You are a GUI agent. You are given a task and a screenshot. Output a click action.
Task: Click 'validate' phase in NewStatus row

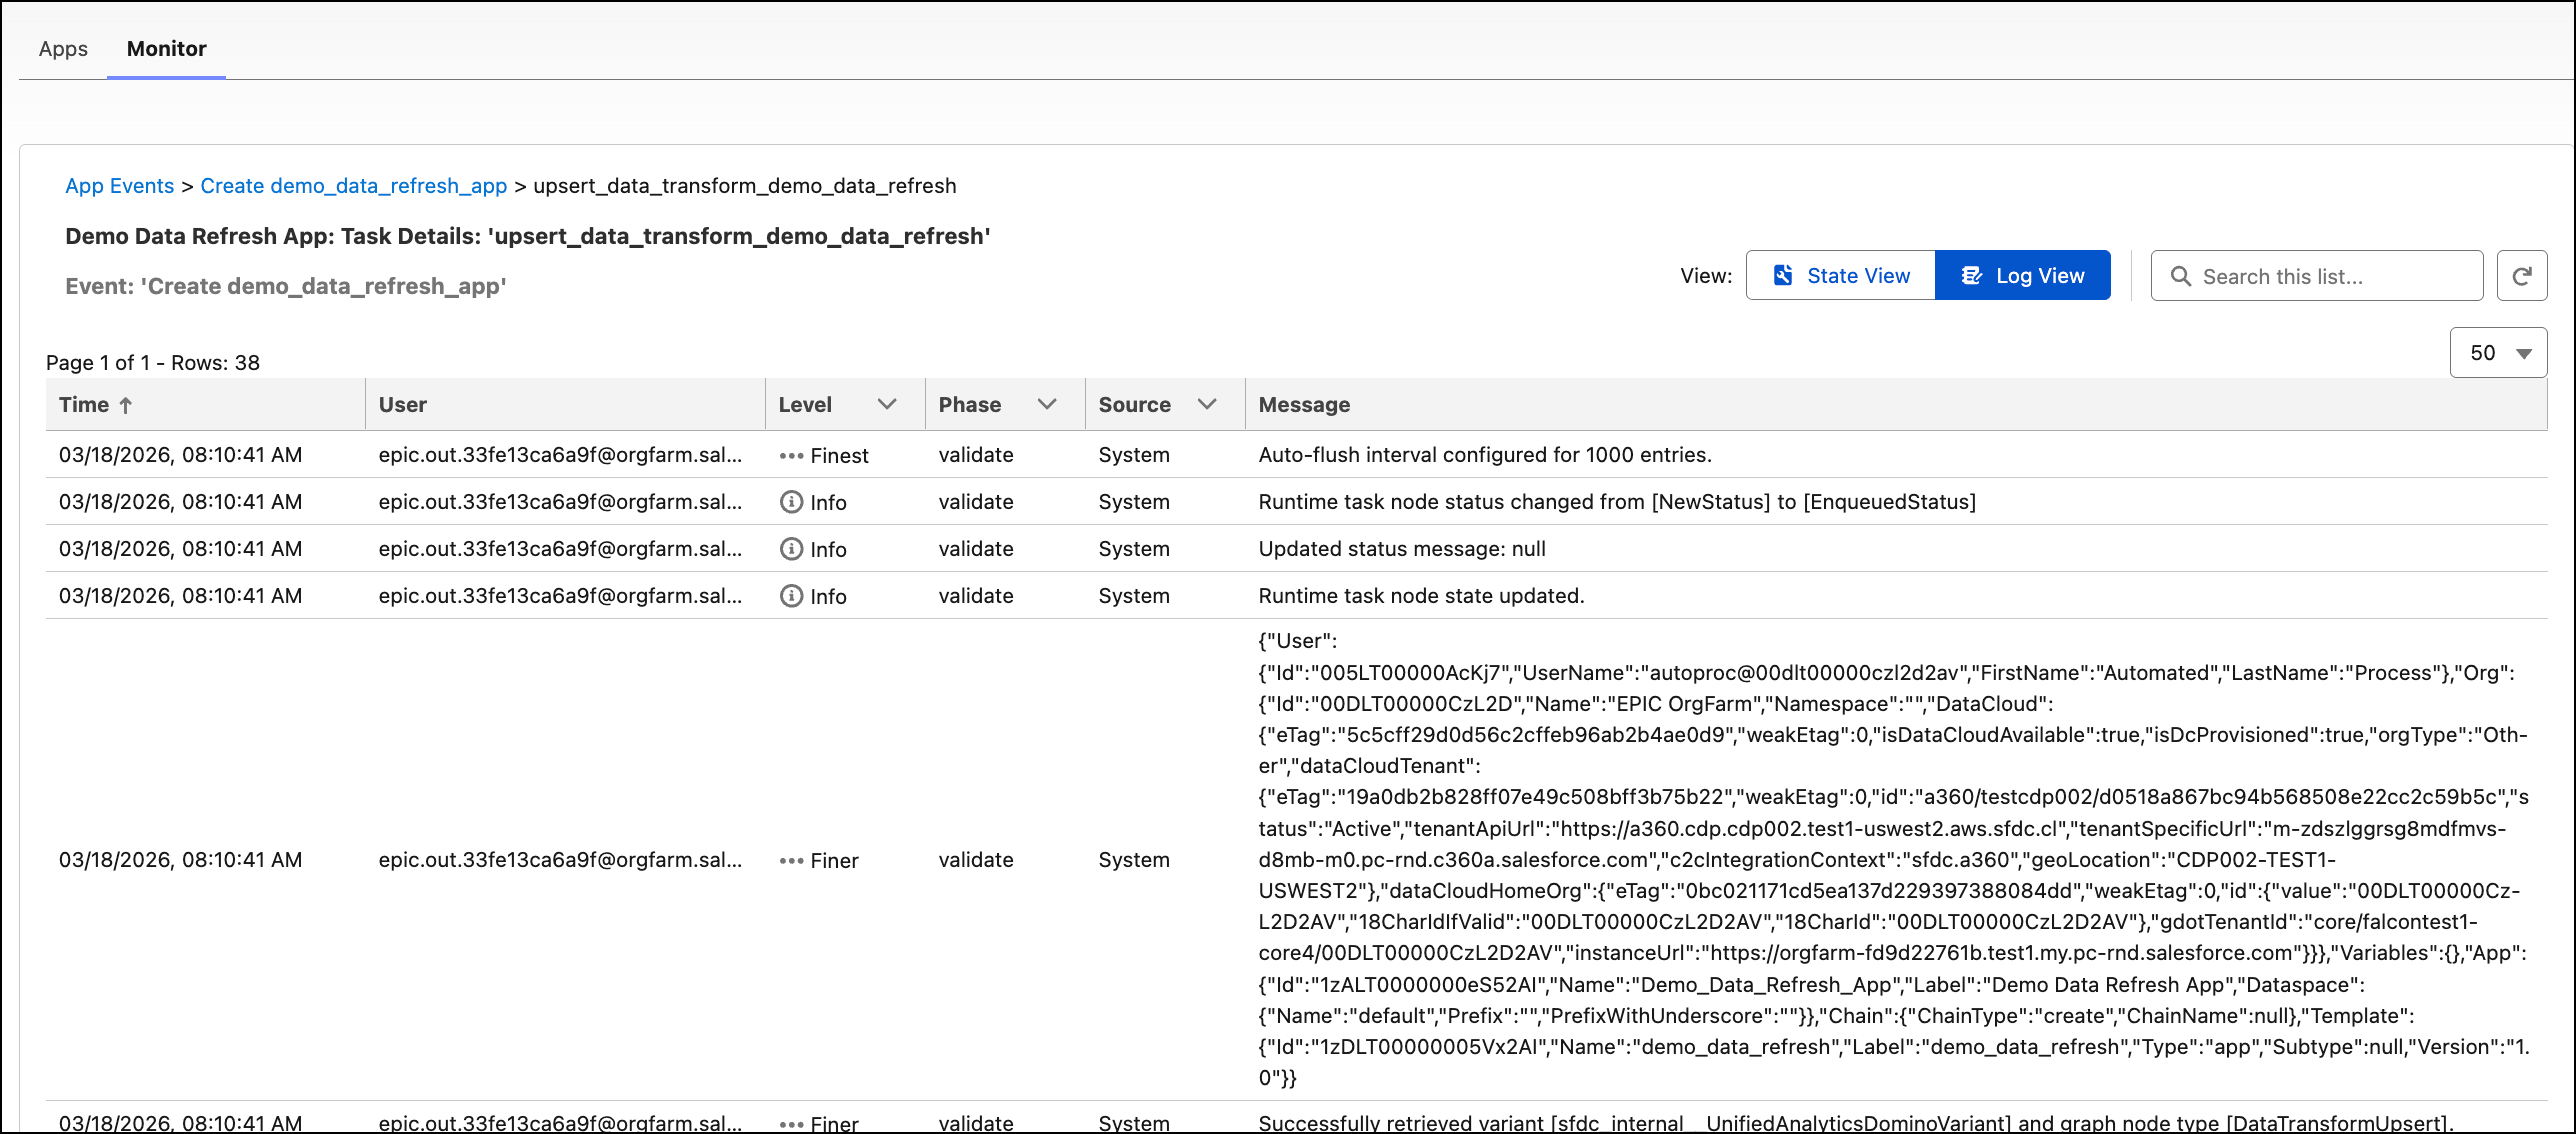[x=975, y=502]
